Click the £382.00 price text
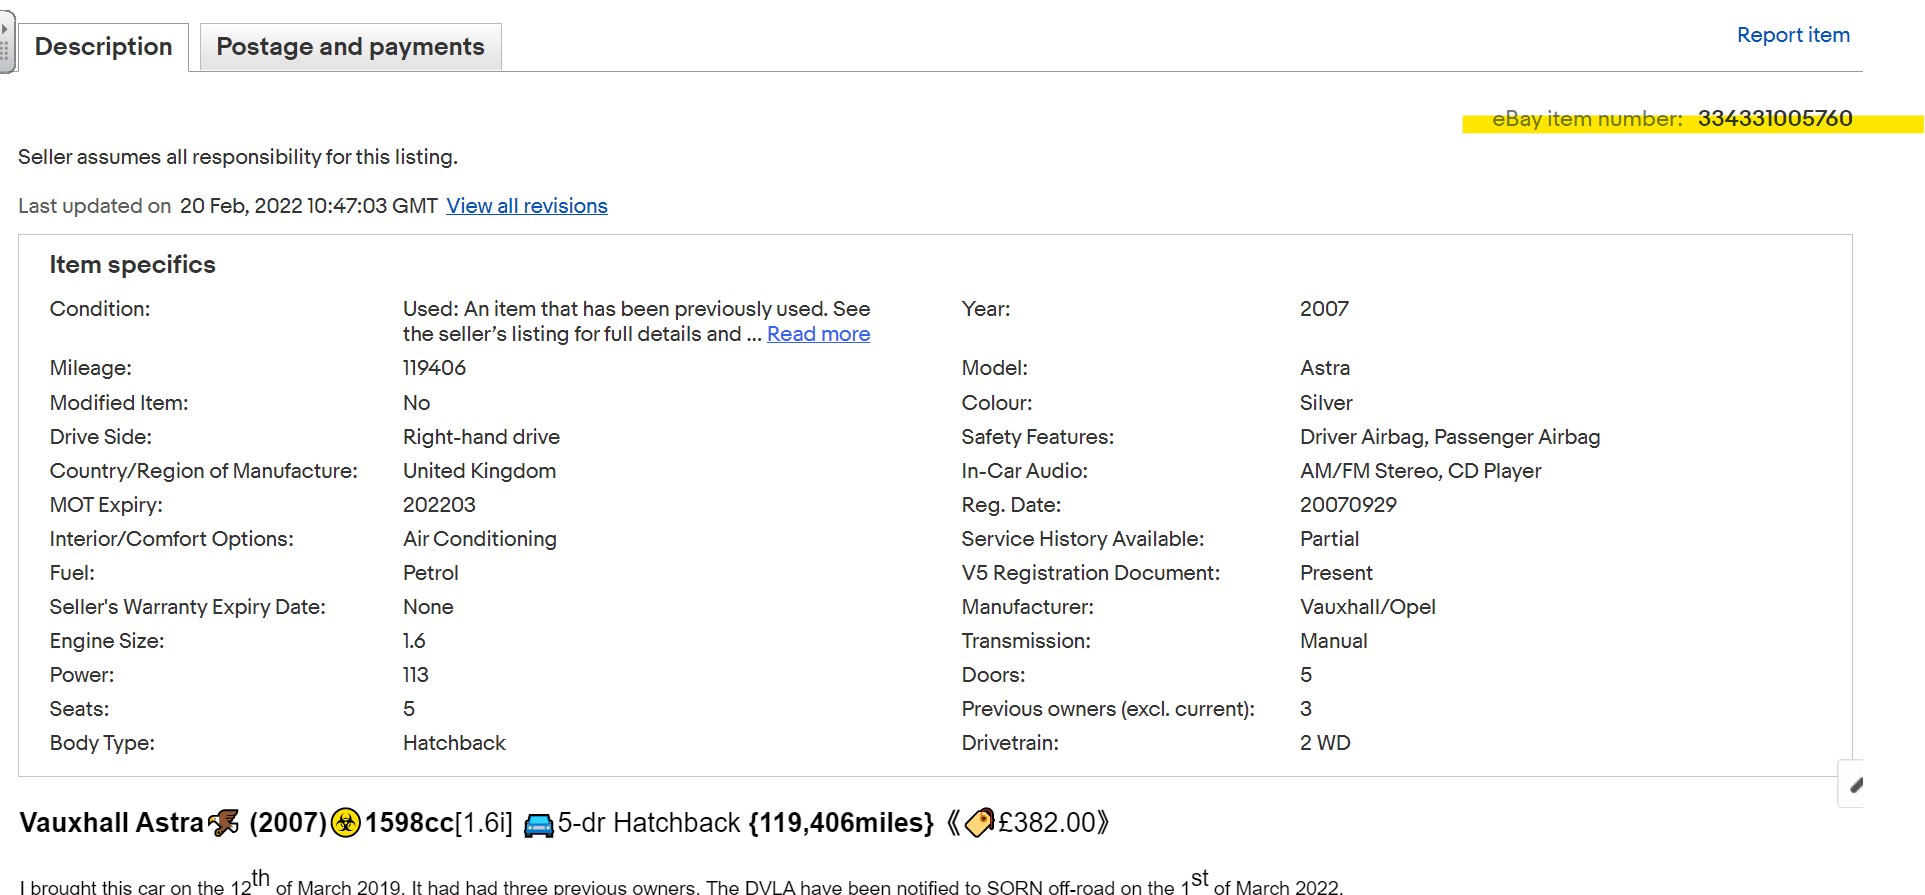 (x=1047, y=823)
